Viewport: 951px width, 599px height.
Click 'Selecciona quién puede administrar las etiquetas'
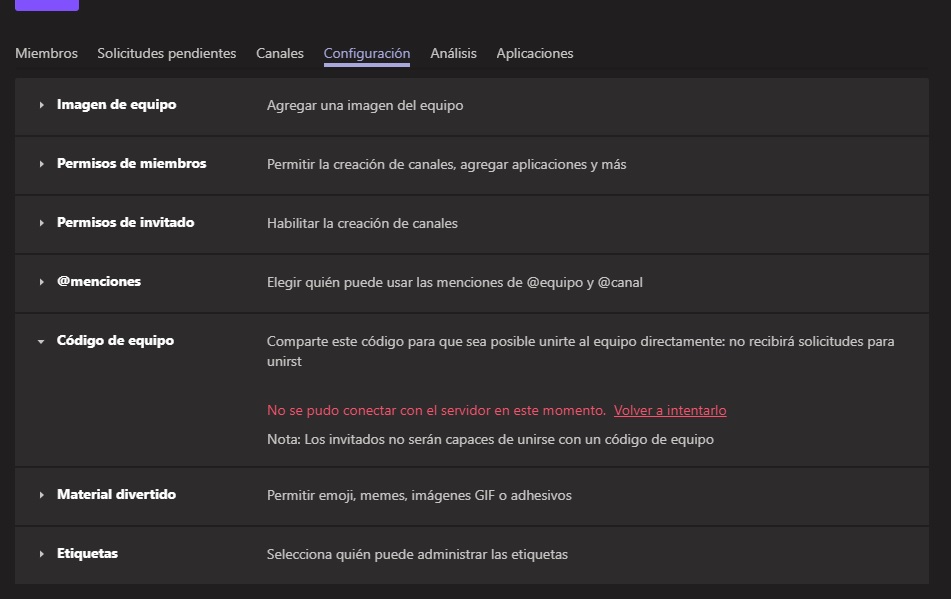(417, 554)
